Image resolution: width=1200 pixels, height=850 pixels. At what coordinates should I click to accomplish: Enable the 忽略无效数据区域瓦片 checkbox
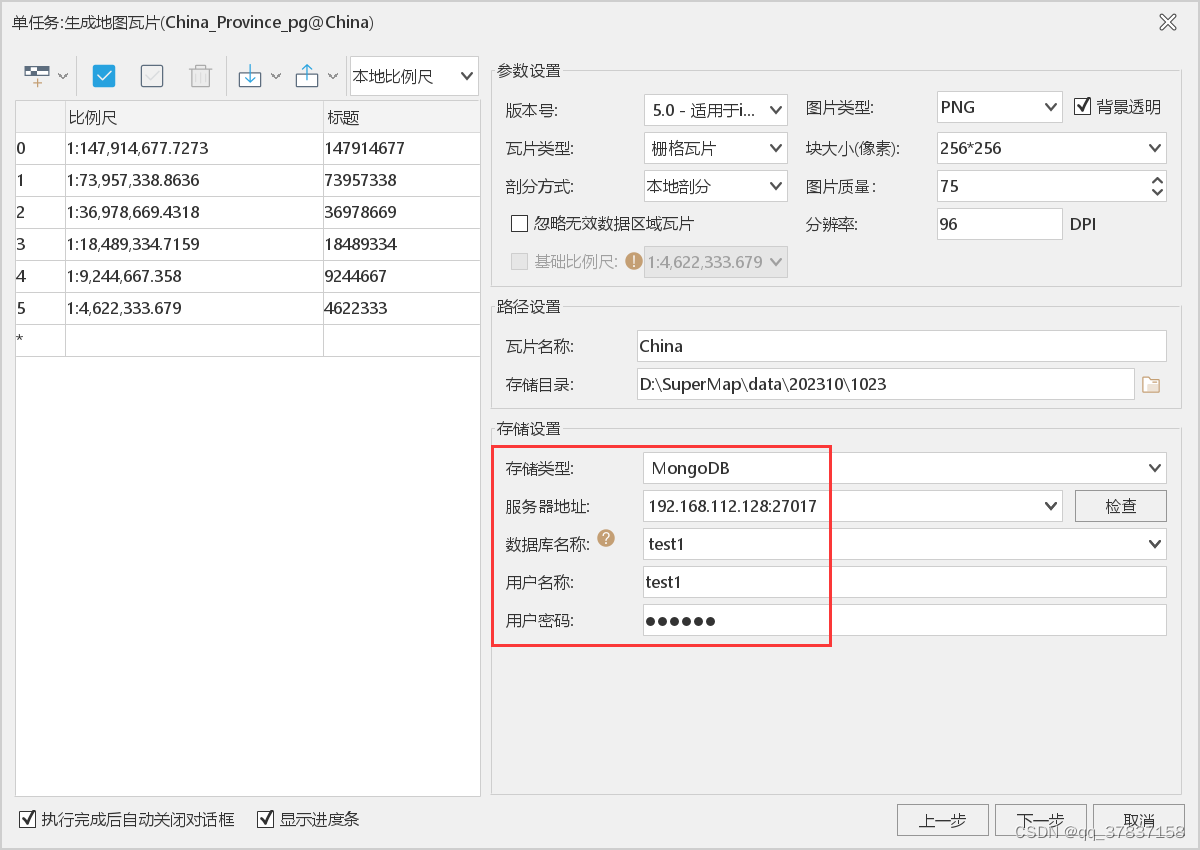coord(520,223)
